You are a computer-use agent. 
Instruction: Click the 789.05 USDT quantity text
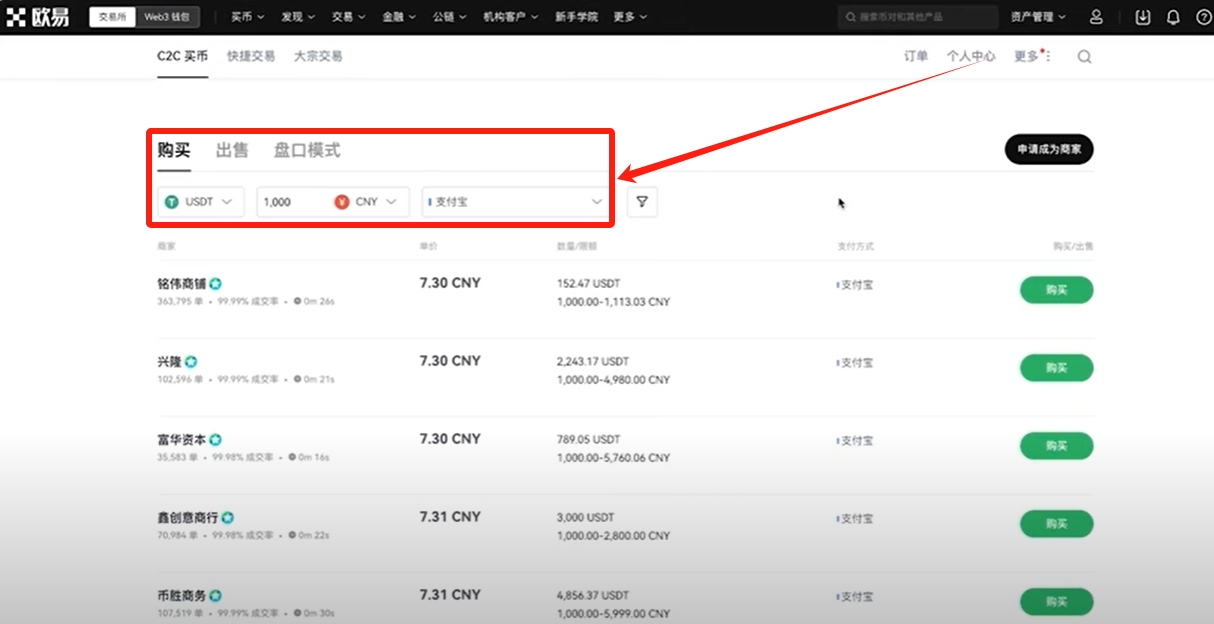589,440
